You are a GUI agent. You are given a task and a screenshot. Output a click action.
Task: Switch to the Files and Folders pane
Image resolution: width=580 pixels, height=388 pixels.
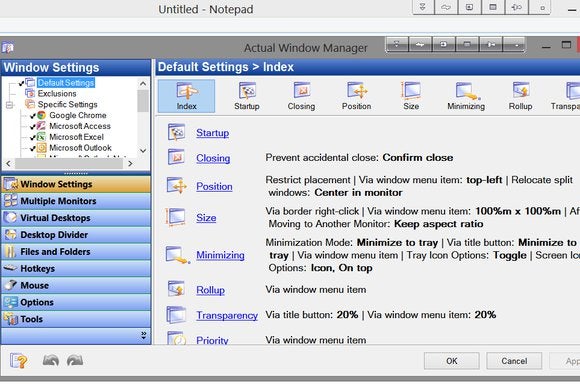[76, 252]
